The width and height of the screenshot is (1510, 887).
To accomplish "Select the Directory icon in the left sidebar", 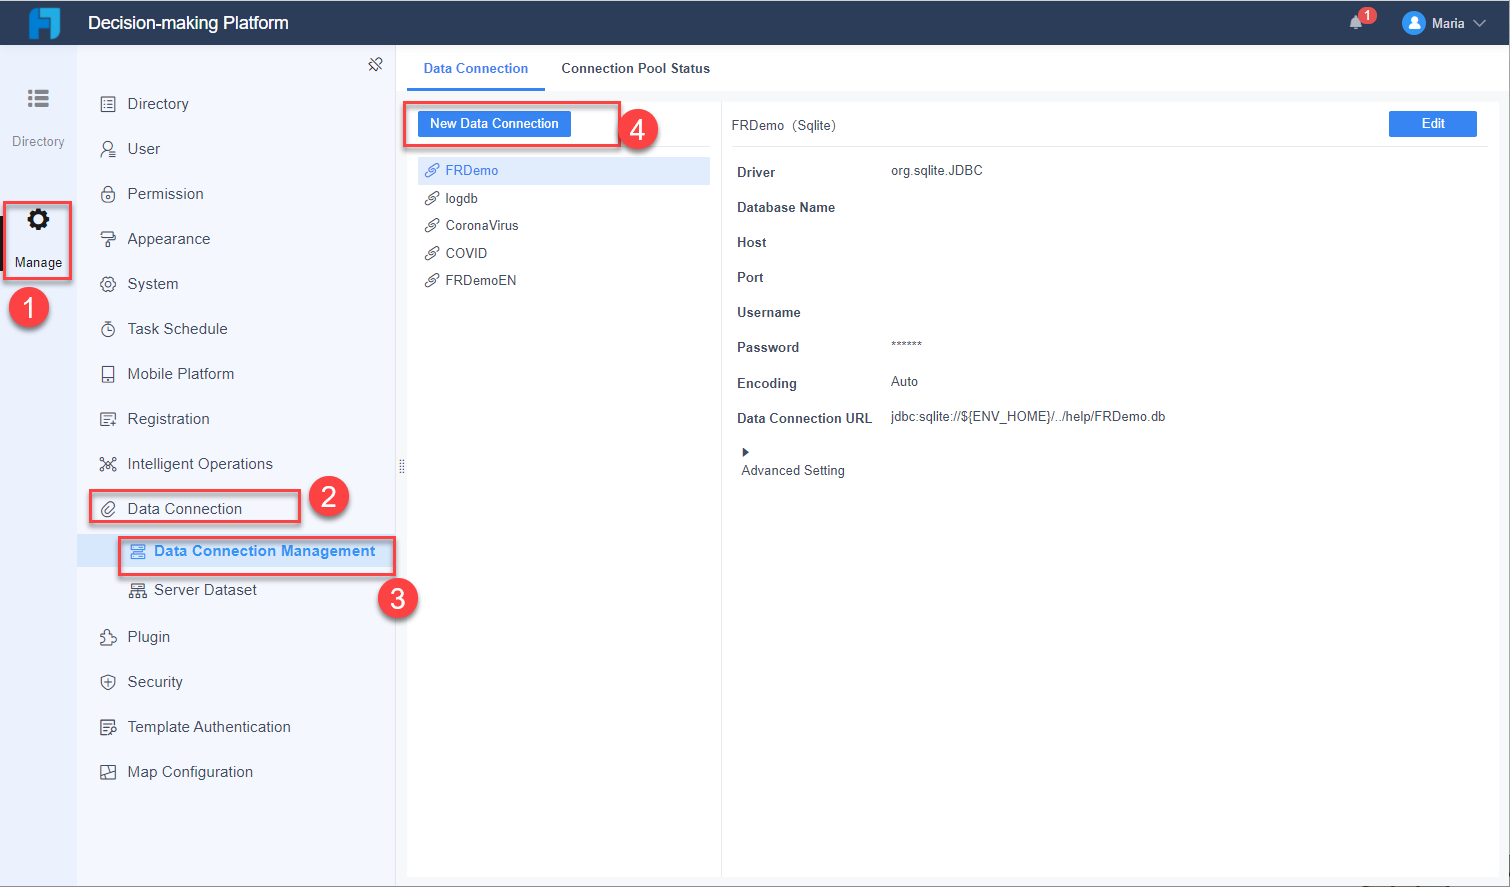I will pyautogui.click(x=38, y=108).
